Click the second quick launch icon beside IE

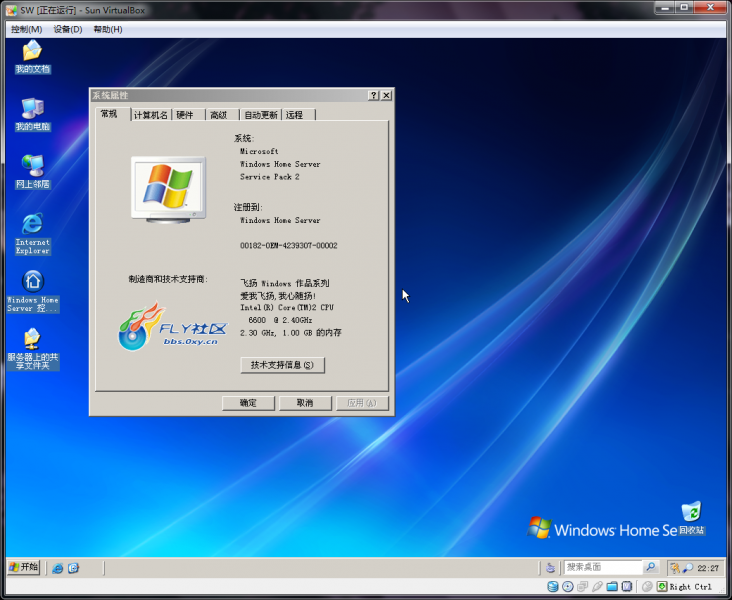tap(73, 568)
